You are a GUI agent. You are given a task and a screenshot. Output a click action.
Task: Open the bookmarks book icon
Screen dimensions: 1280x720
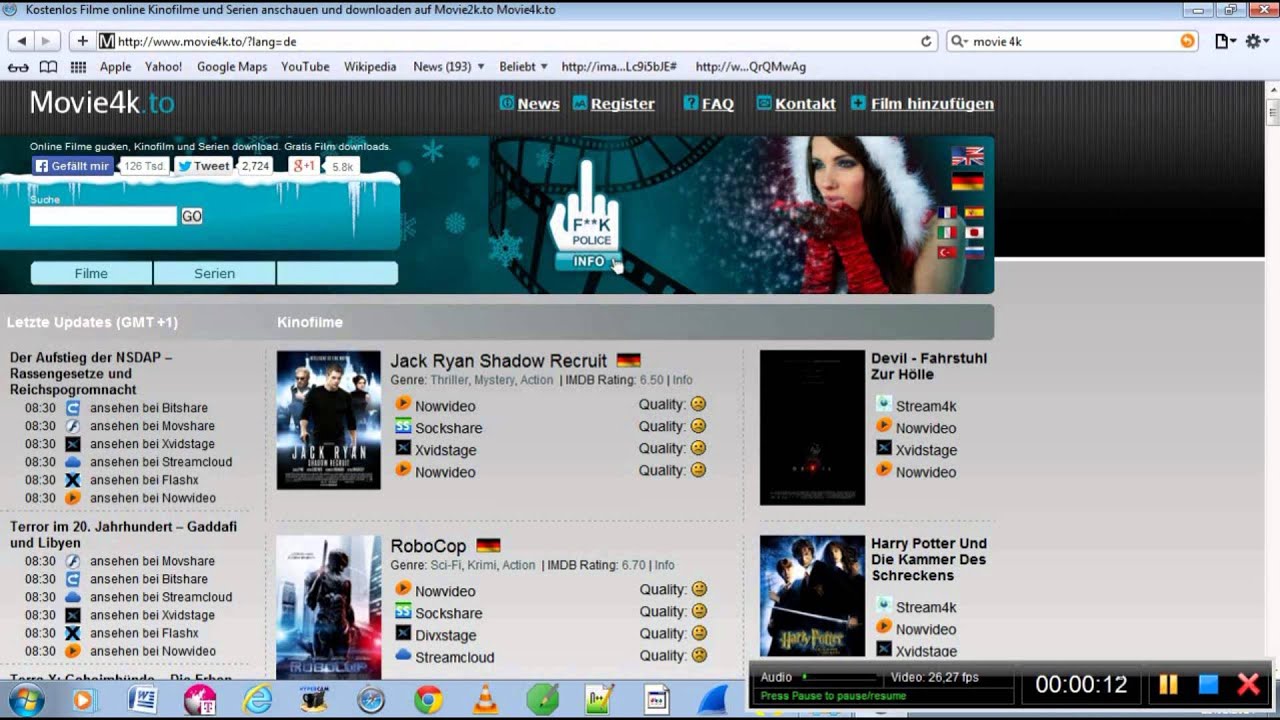point(48,67)
